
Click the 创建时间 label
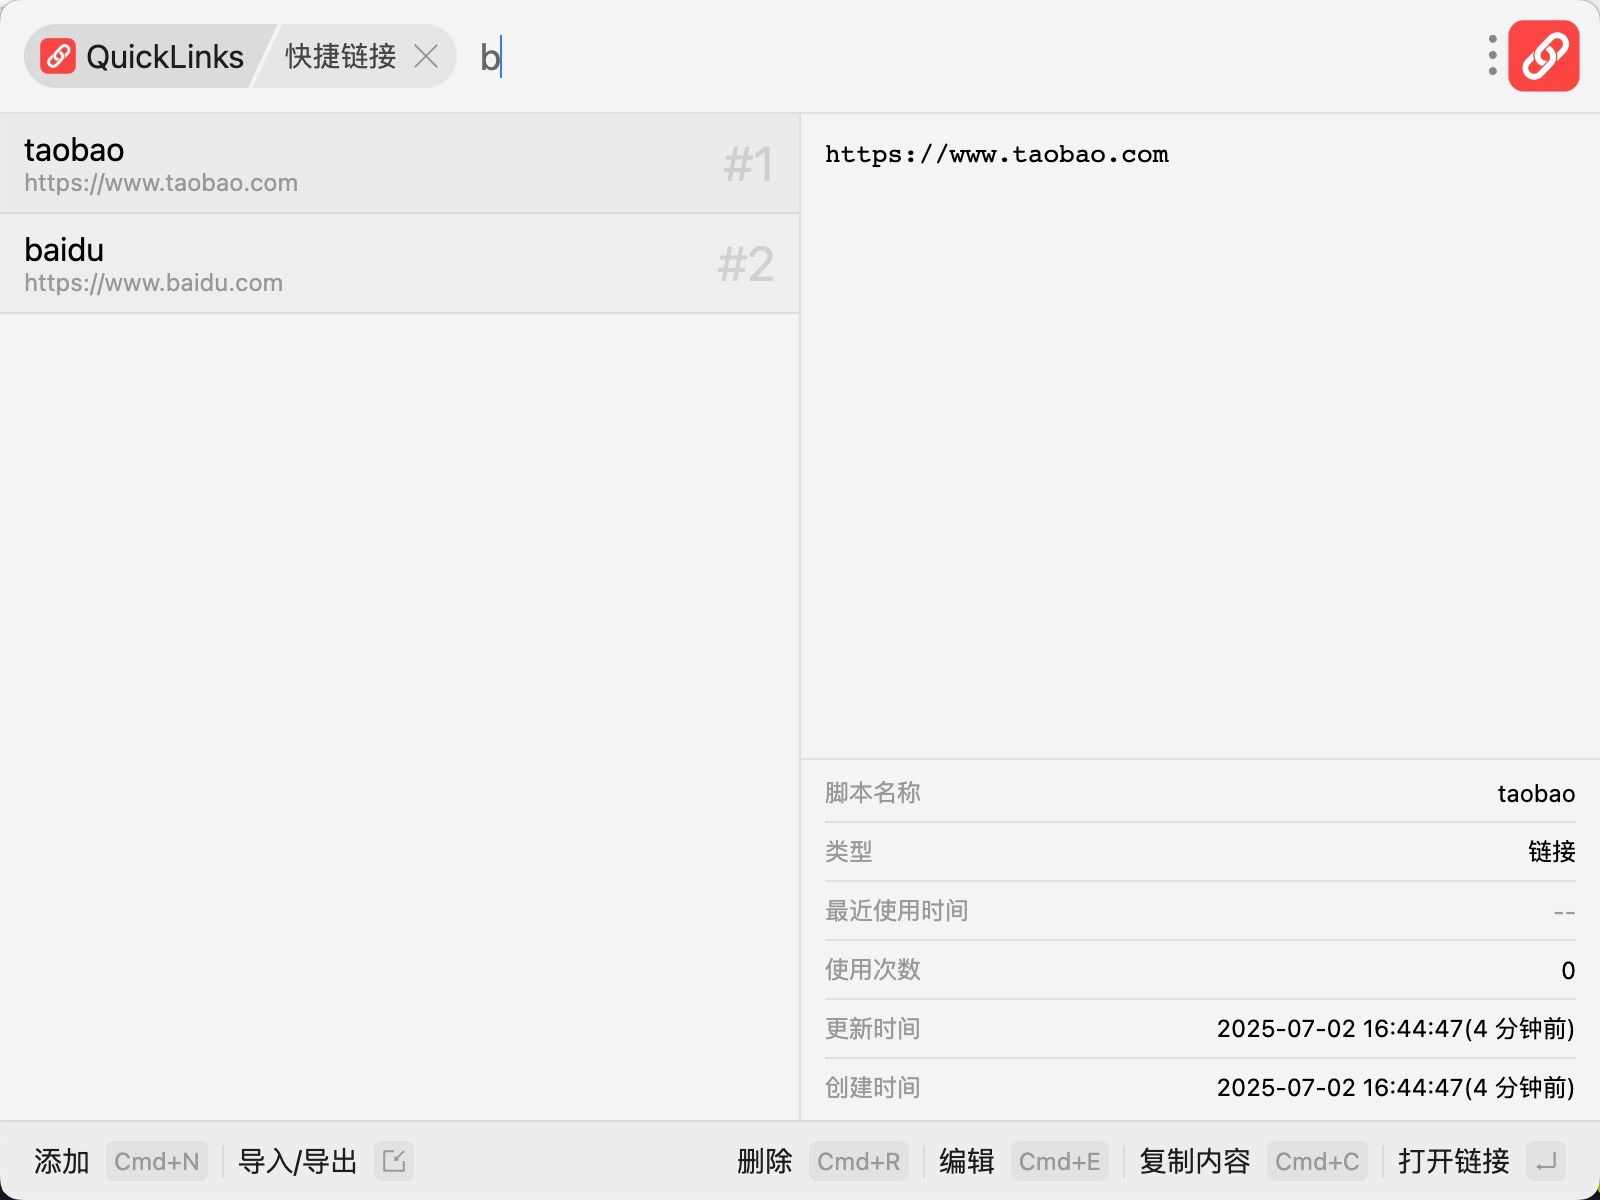click(x=873, y=1088)
